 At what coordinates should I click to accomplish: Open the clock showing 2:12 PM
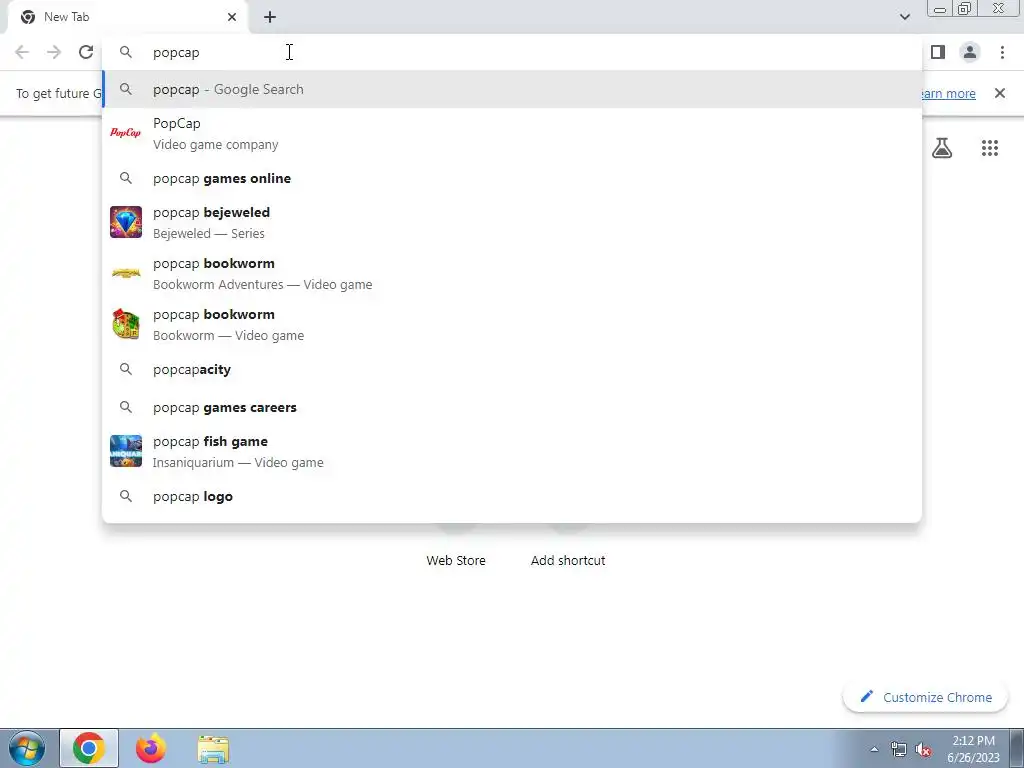[973, 749]
